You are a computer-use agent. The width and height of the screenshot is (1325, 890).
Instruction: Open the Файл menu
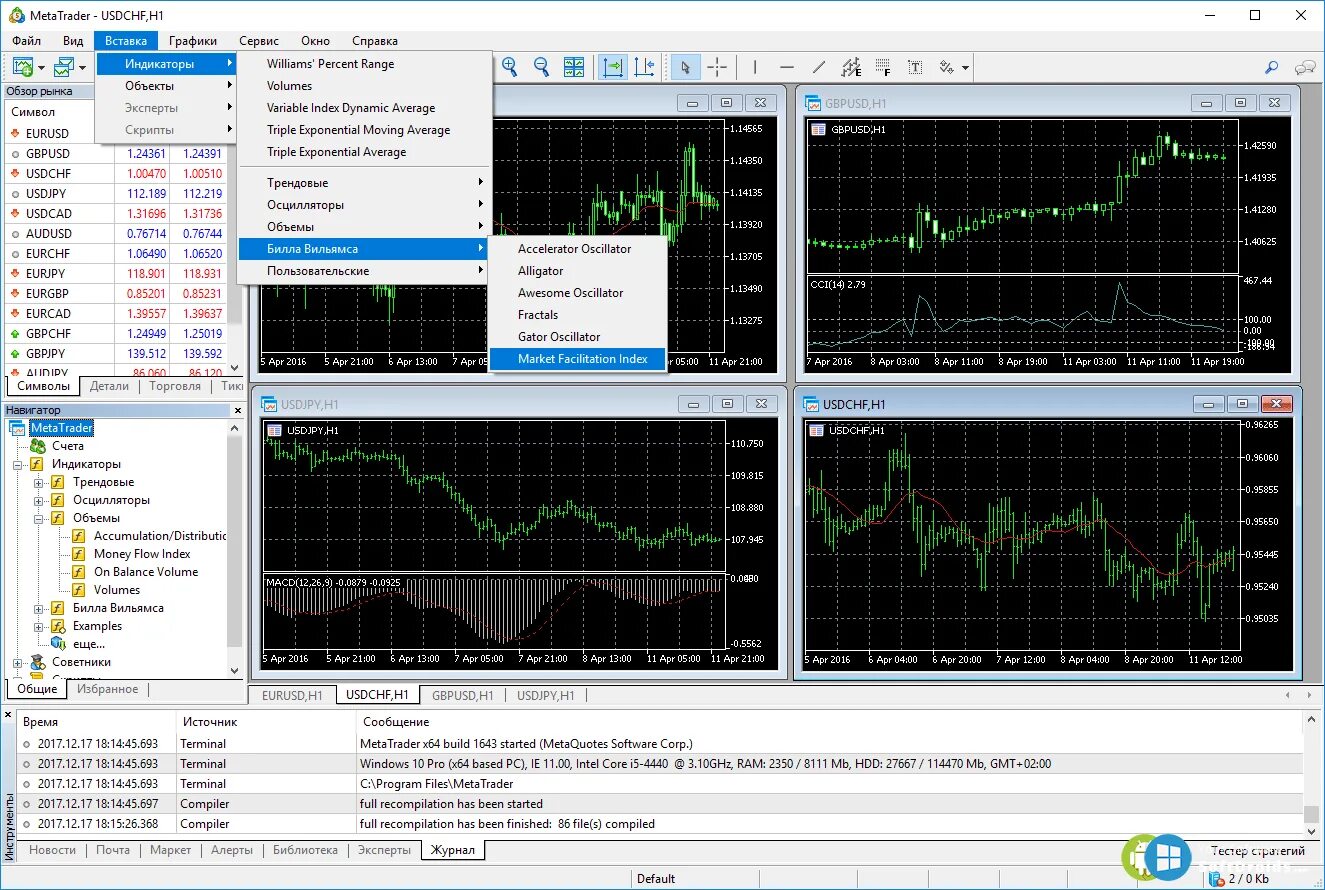pos(27,41)
